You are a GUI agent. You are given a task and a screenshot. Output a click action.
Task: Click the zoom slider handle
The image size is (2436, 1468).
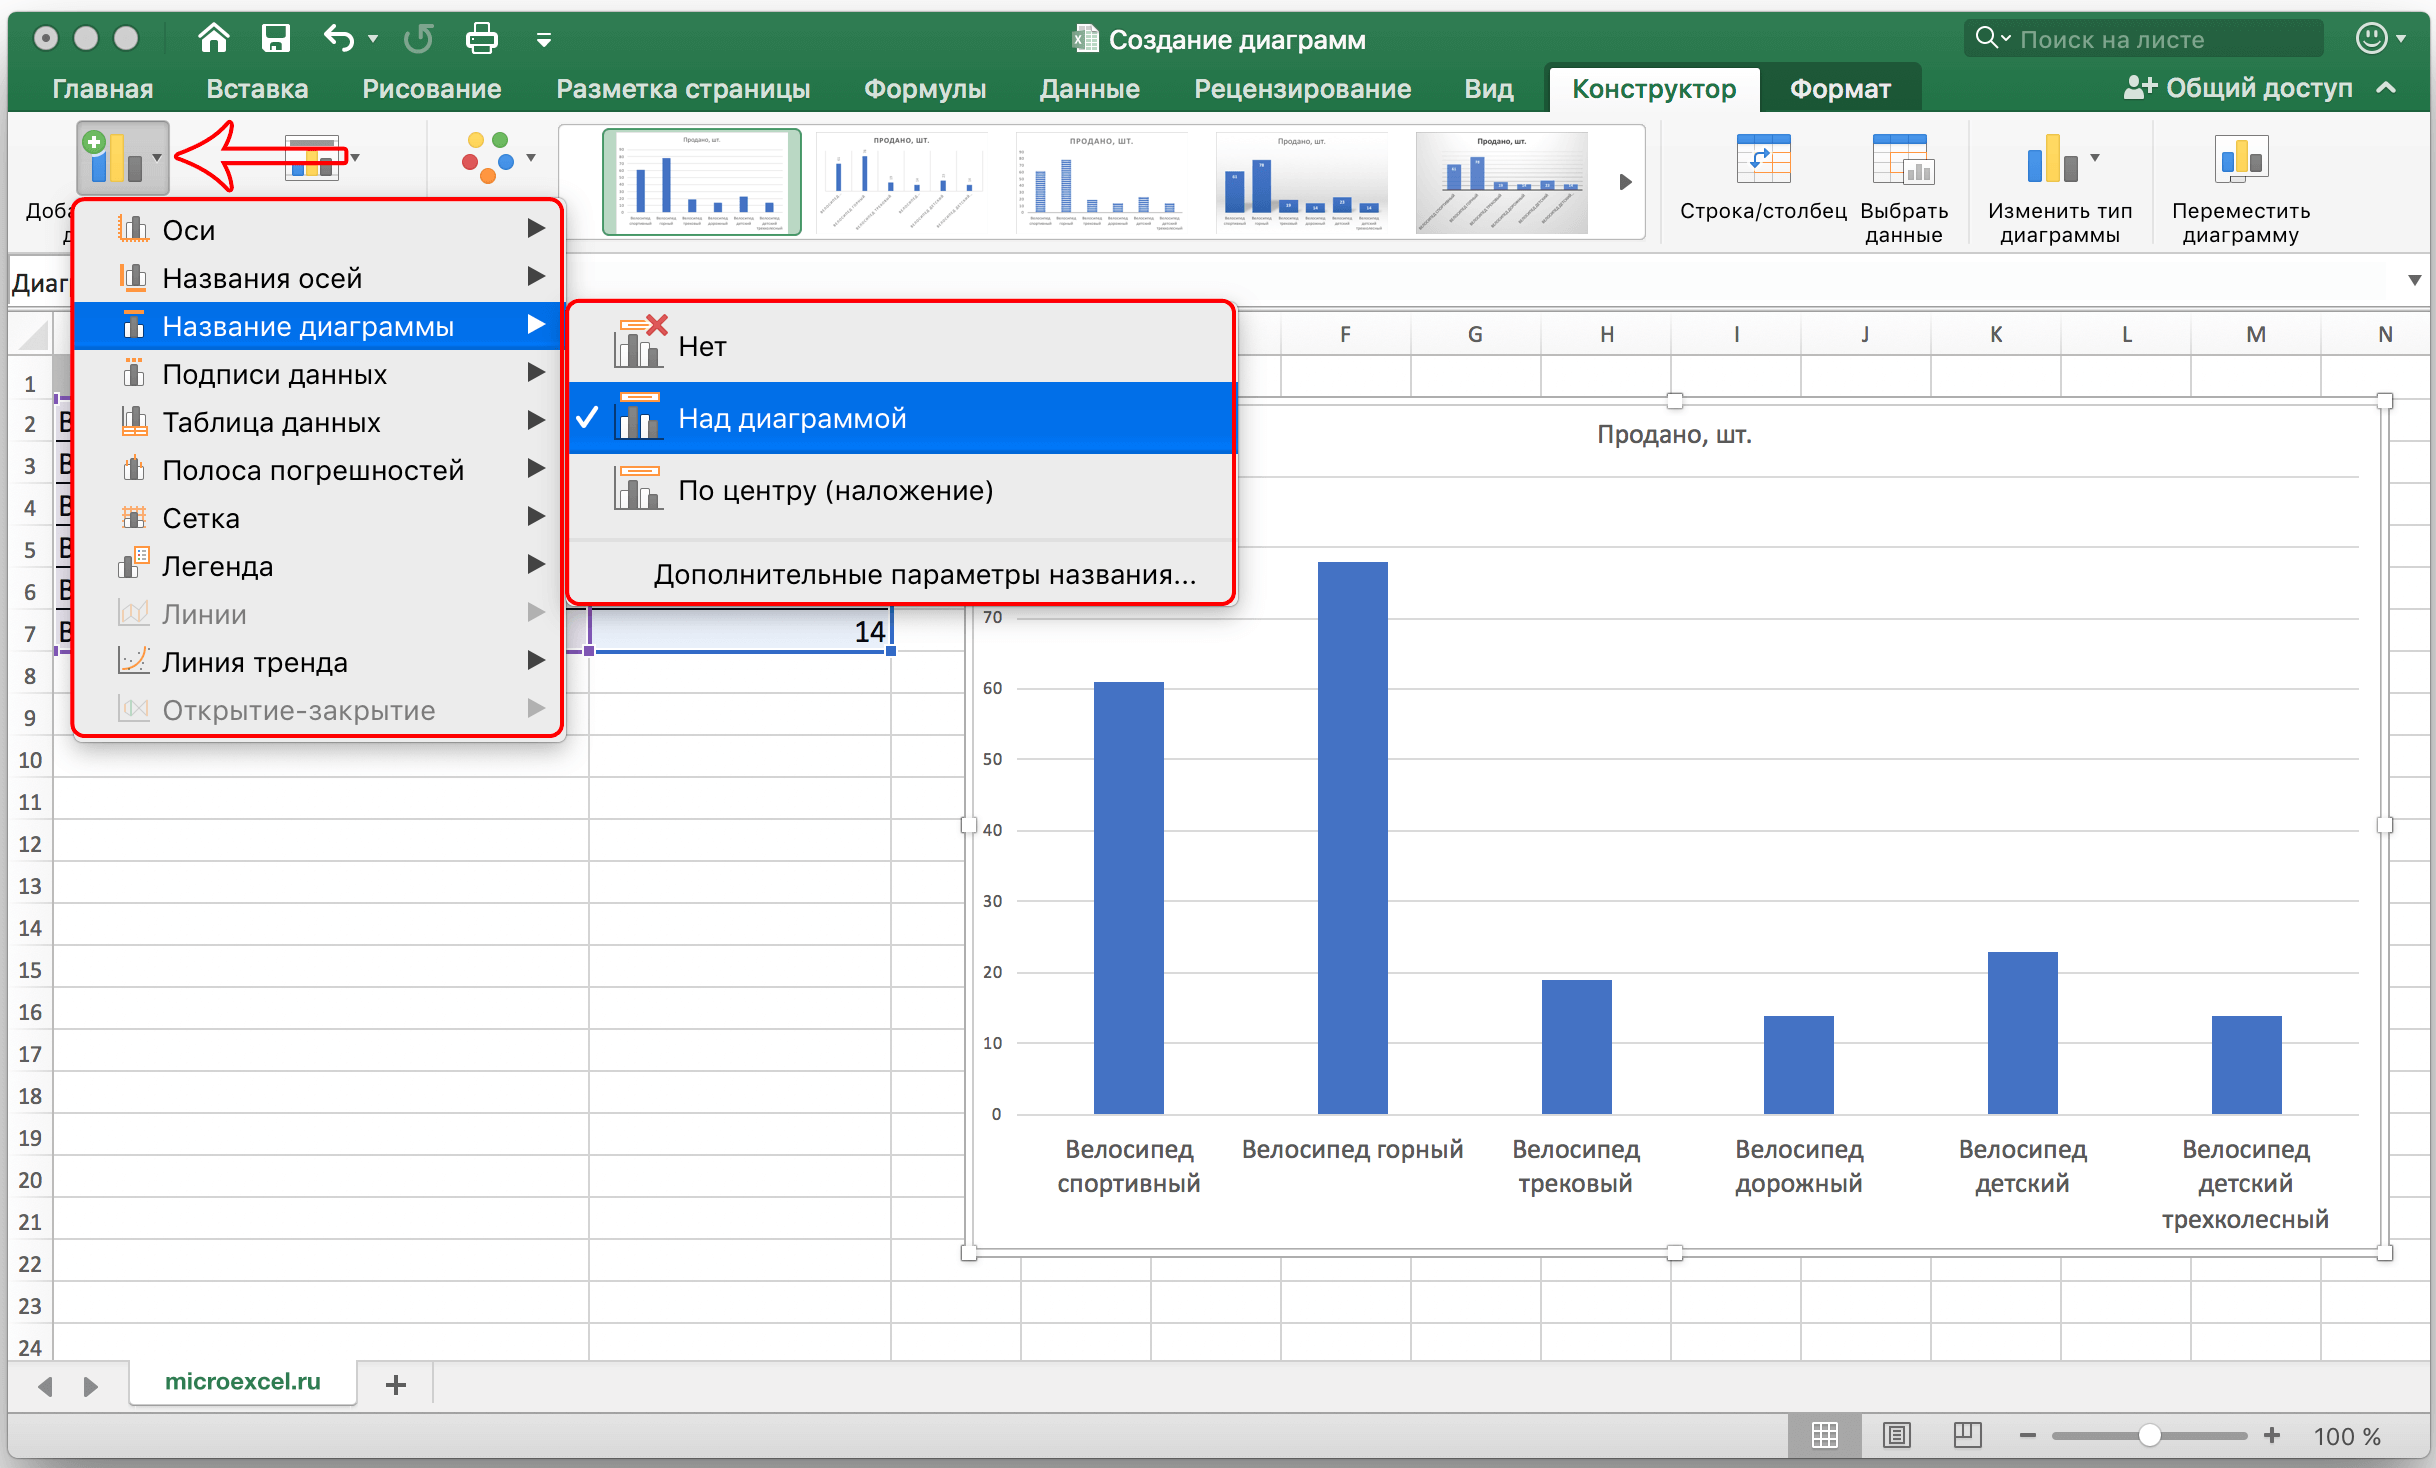(x=2148, y=1436)
